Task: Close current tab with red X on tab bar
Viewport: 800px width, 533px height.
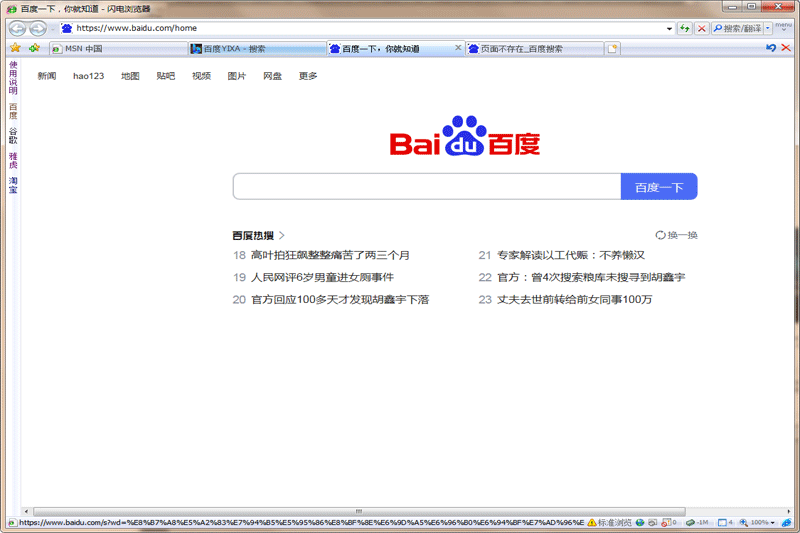Action: click(x=786, y=48)
